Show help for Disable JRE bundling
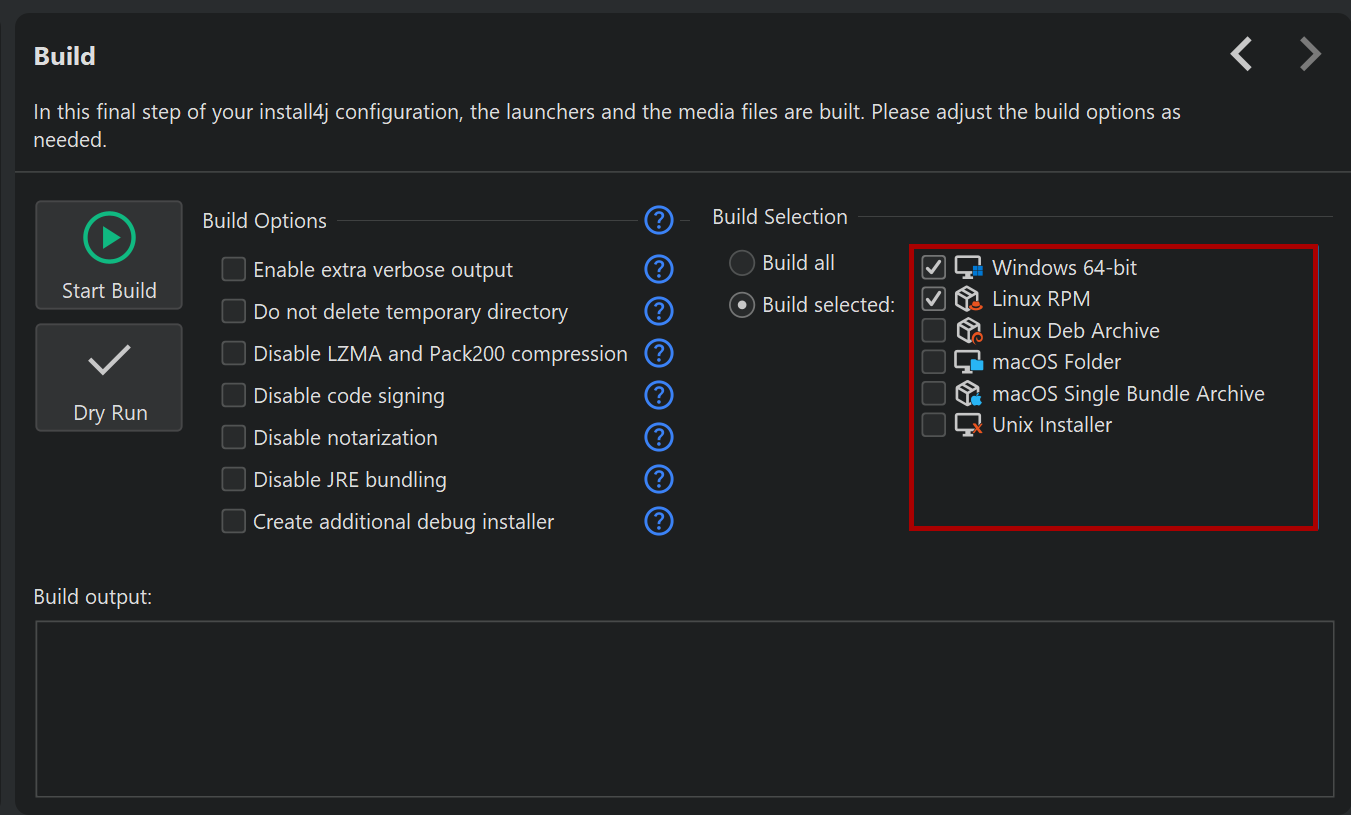1351x815 pixels. [x=659, y=479]
